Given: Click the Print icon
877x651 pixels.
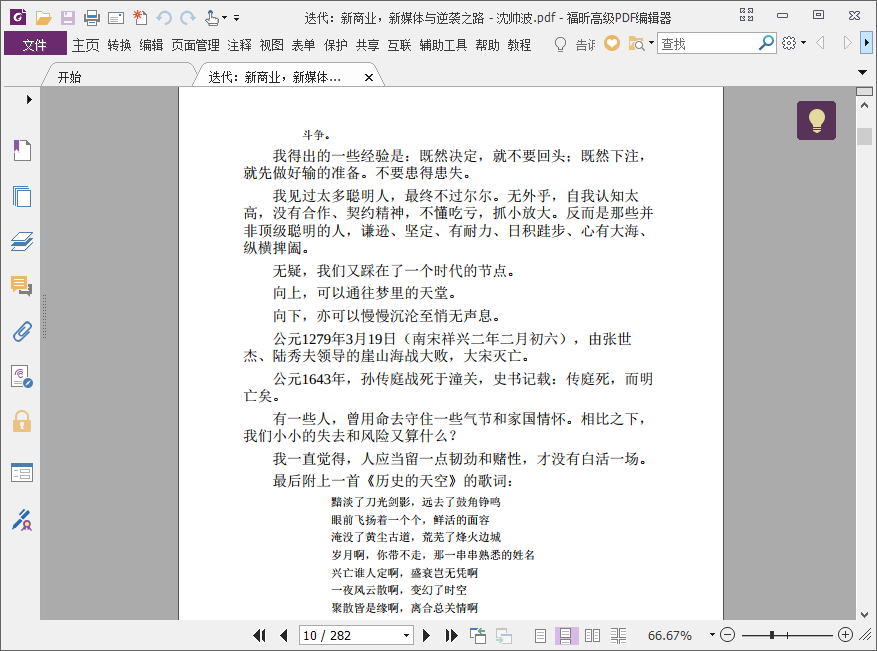Looking at the screenshot, I should tap(92, 18).
